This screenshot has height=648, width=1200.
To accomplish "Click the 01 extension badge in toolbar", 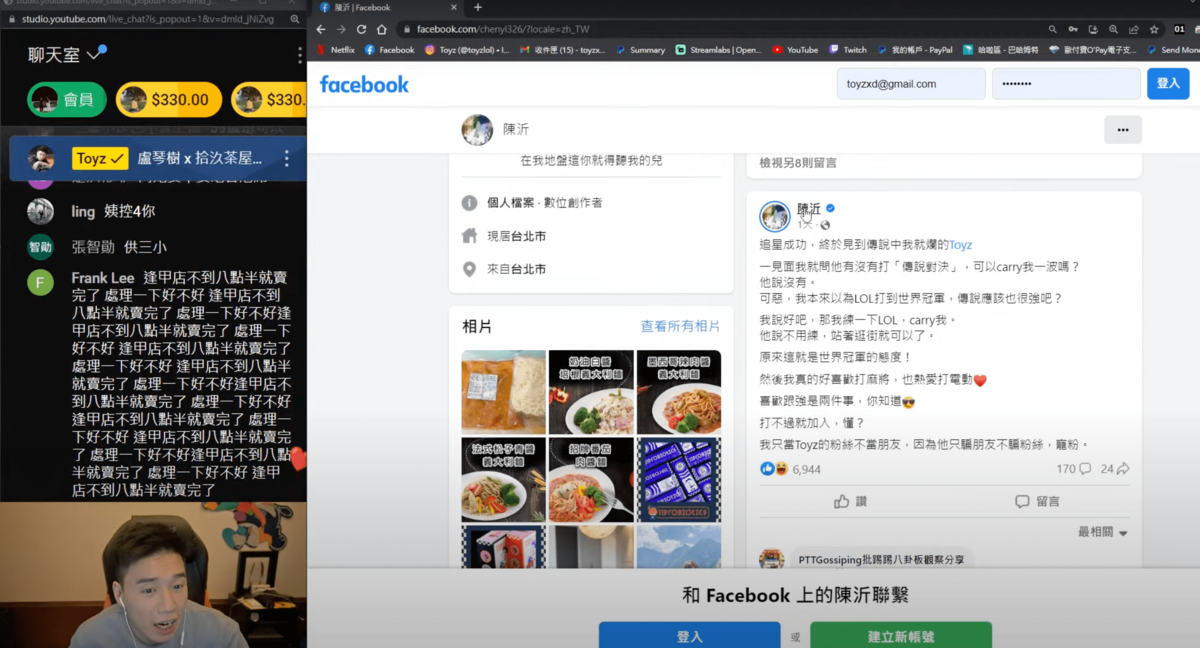I will point(1179,30).
